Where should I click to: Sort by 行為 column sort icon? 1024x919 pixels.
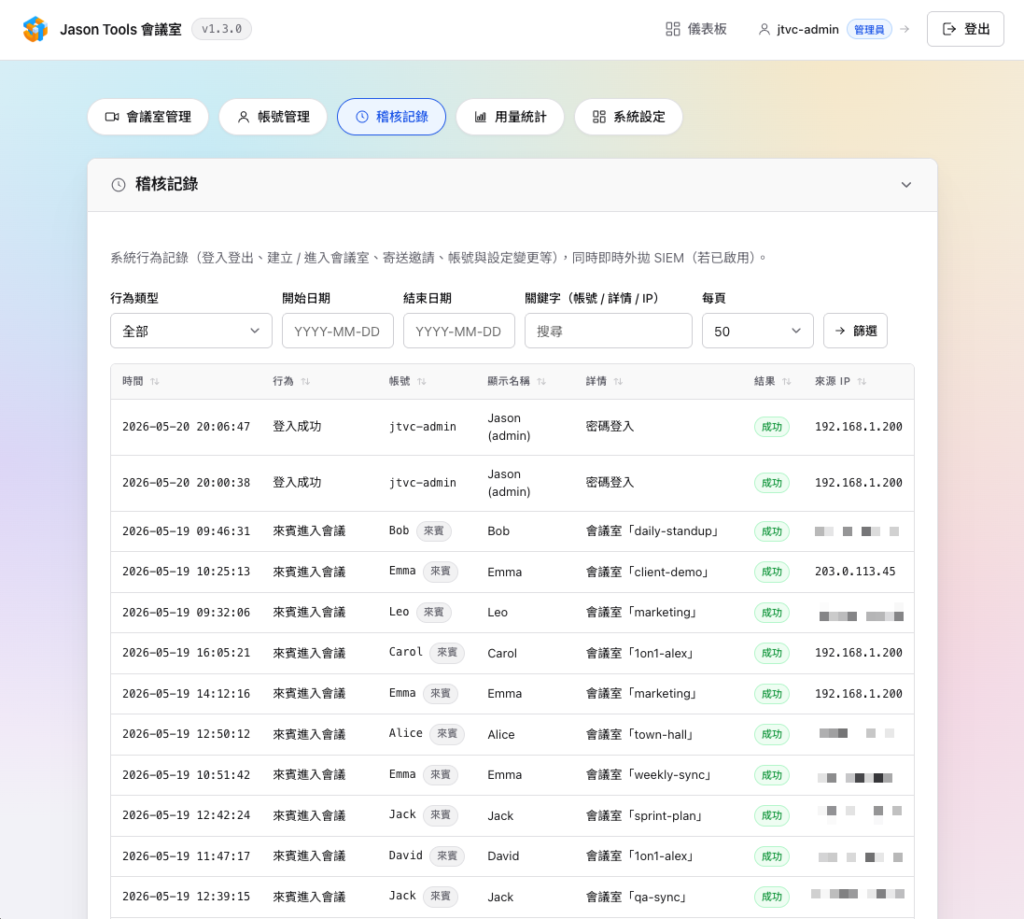tap(305, 381)
